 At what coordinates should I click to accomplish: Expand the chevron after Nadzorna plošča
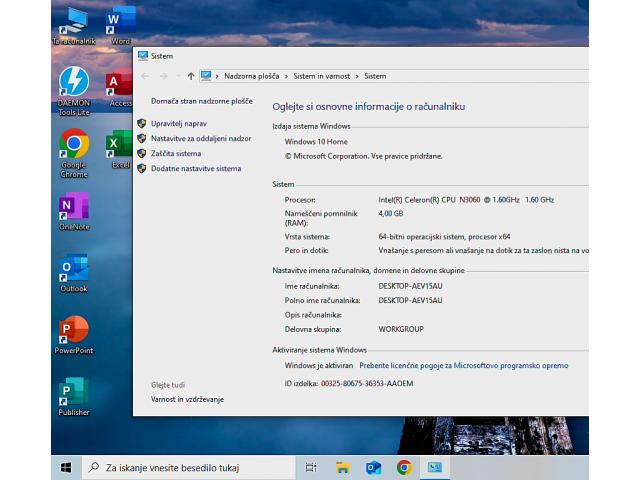pos(286,76)
